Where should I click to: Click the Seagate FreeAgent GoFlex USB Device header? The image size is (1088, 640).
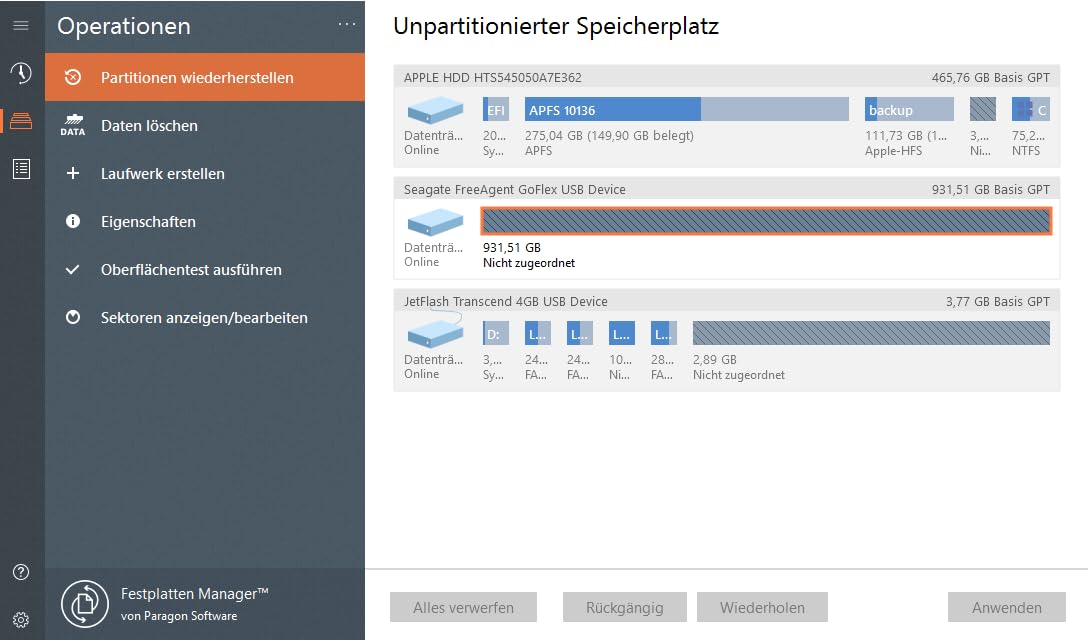pos(515,190)
